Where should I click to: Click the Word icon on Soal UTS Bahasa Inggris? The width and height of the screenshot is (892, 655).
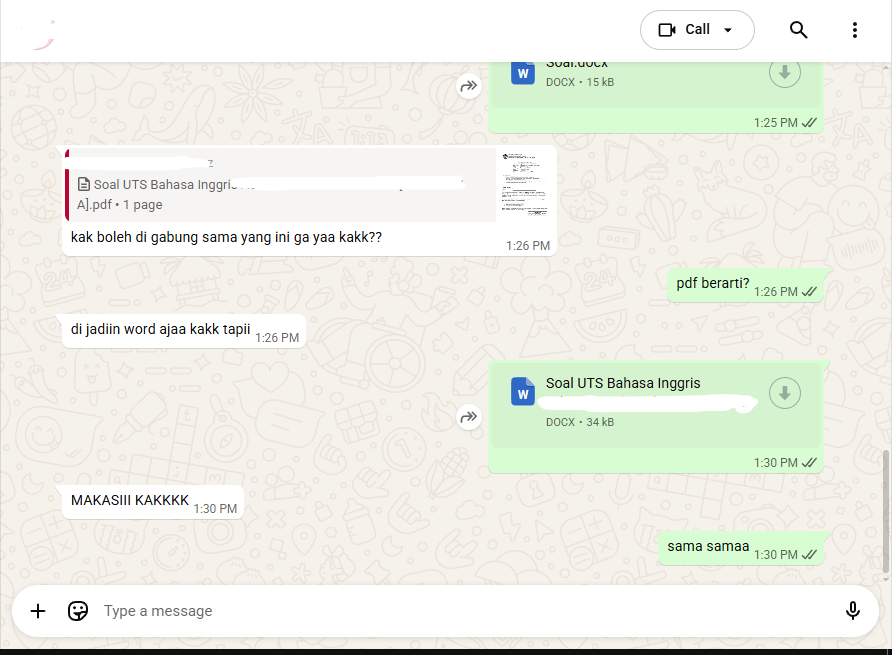[x=522, y=392]
